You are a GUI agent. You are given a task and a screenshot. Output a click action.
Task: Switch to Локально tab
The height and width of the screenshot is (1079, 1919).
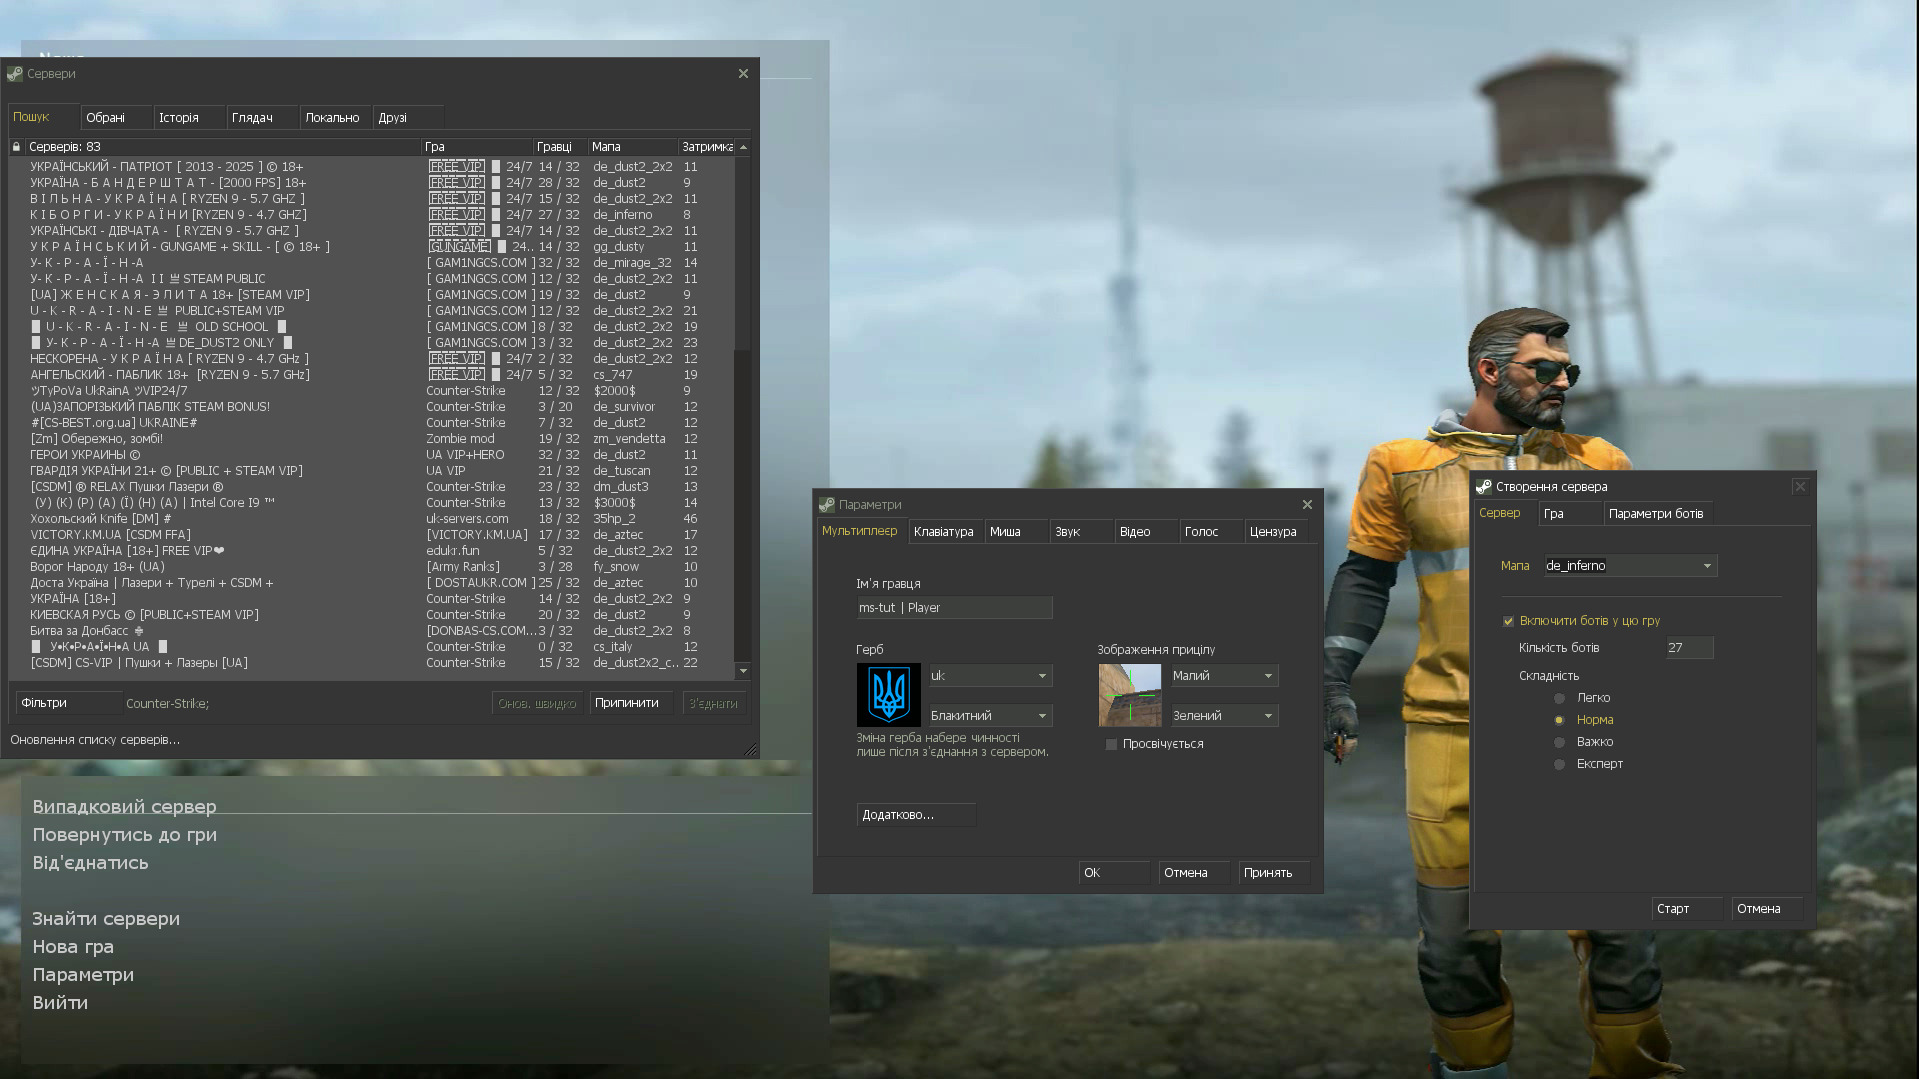(336, 118)
